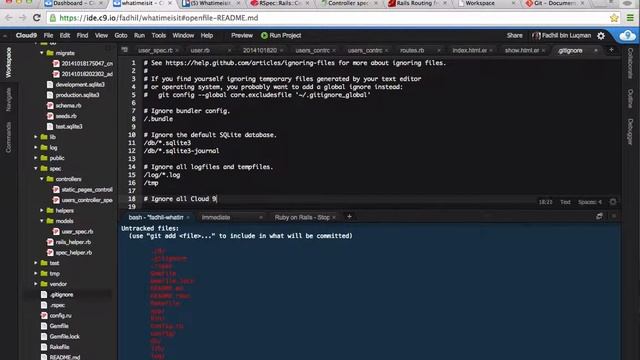Expand the vendor folder
Screen dimensions: 640x360
click(36, 284)
